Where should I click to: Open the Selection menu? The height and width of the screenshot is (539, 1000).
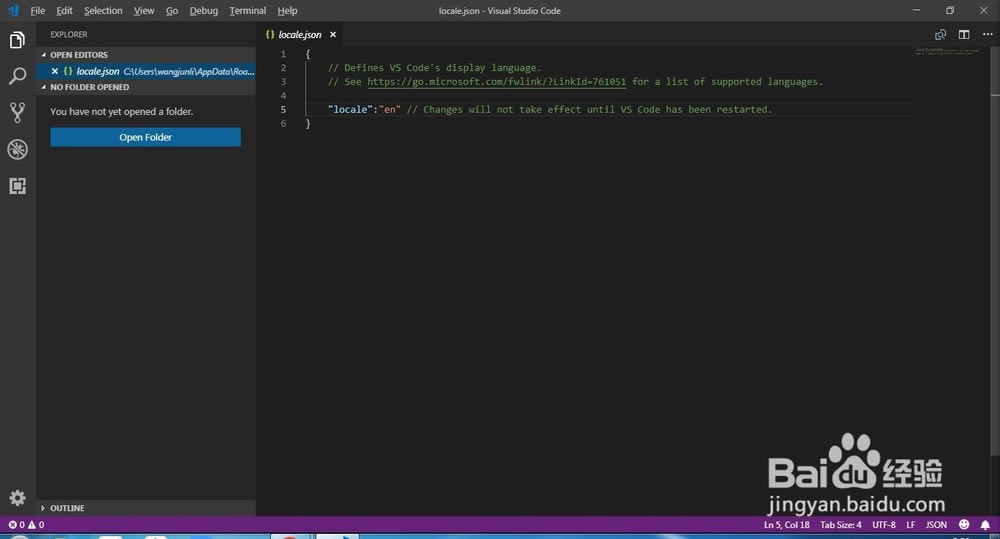coord(103,10)
